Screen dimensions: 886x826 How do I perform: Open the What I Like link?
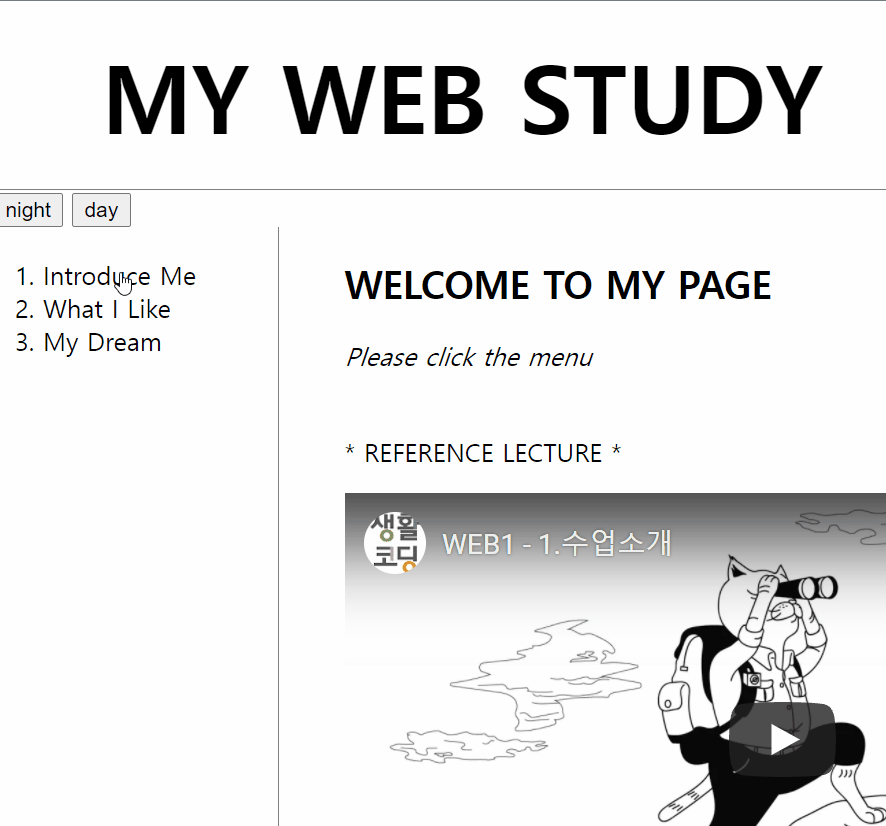coord(107,310)
